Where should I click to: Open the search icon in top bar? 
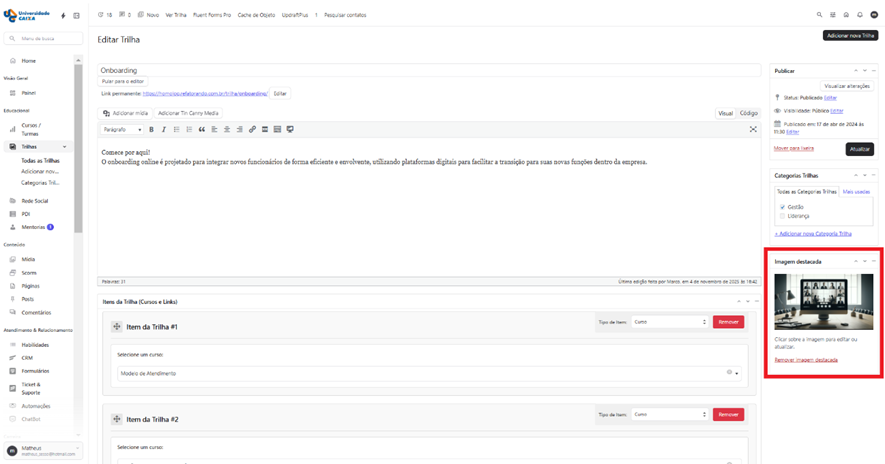pos(820,15)
